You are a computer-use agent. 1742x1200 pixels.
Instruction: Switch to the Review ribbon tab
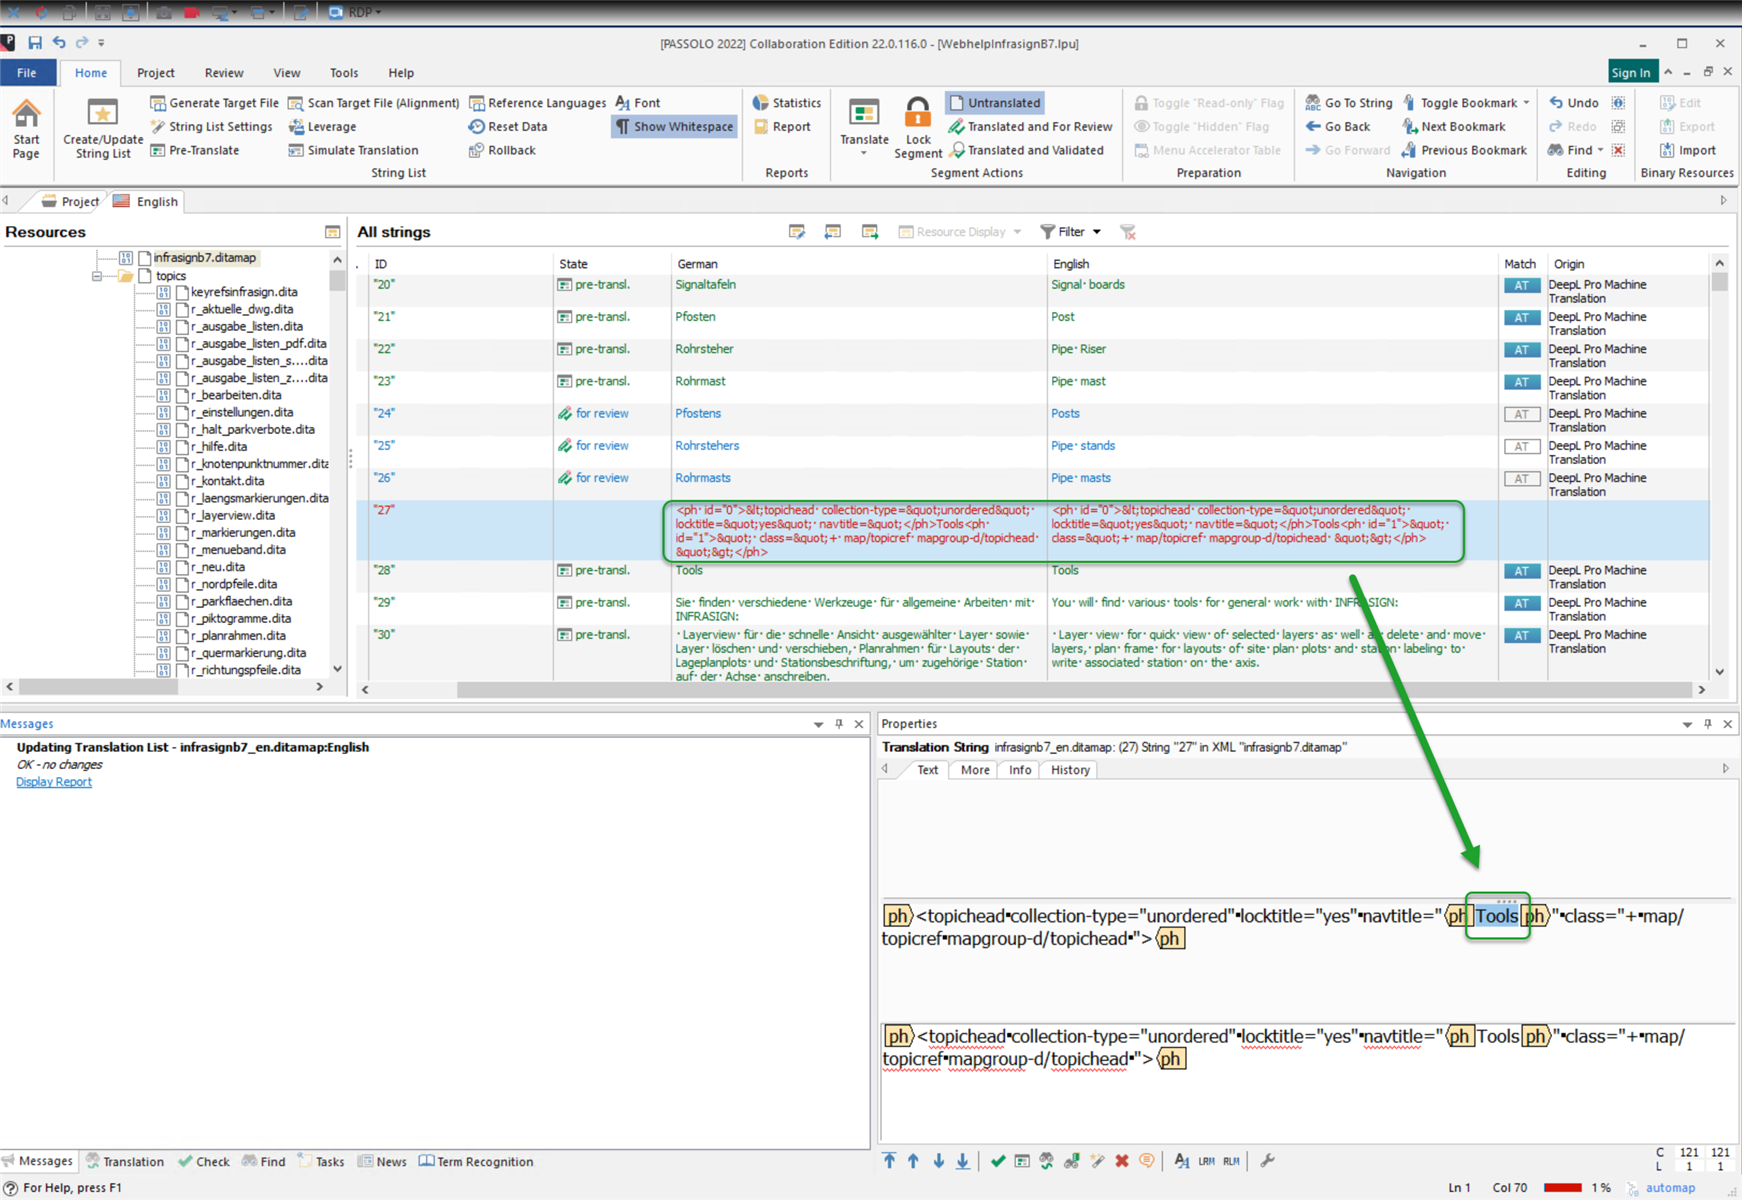pos(223,72)
